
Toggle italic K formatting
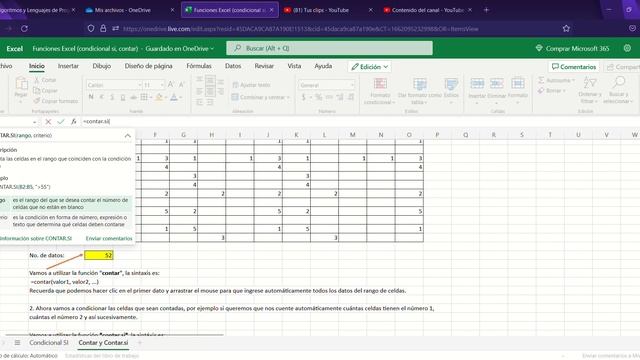[x=102, y=97]
